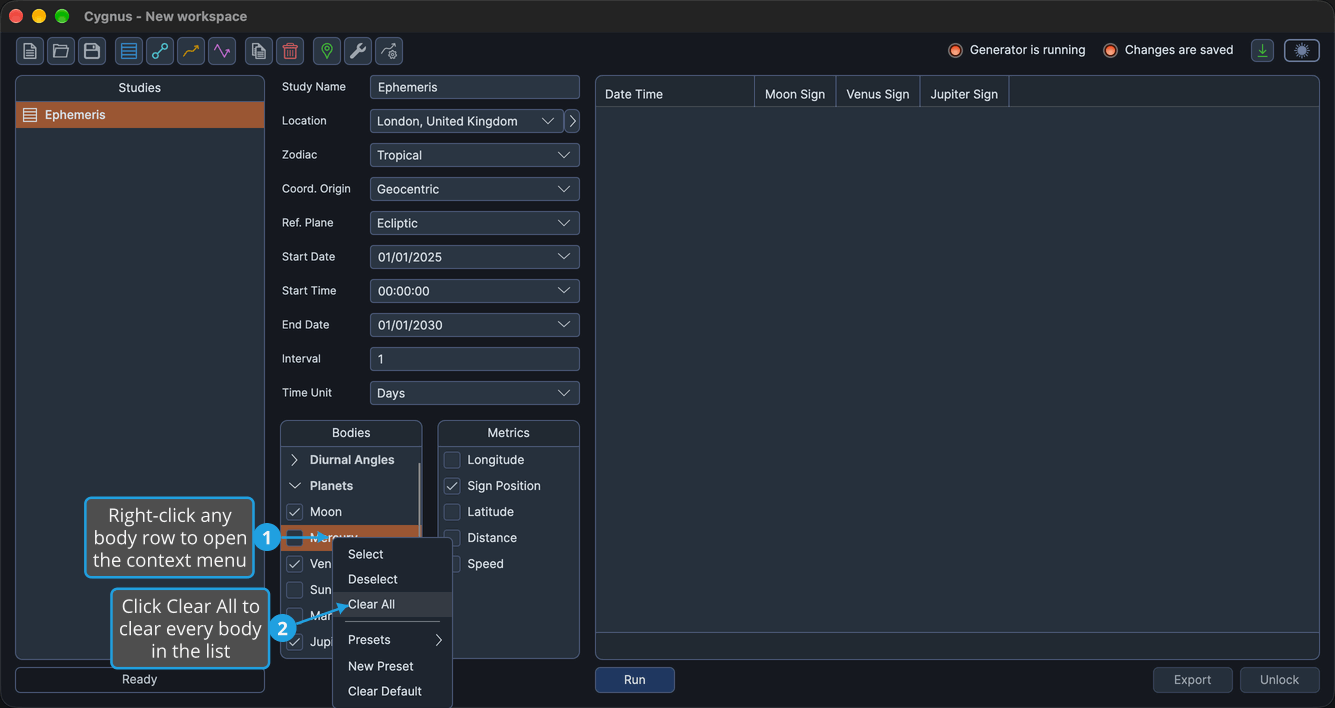Open a workspace from folder icon
1335x708 pixels.
(x=61, y=51)
